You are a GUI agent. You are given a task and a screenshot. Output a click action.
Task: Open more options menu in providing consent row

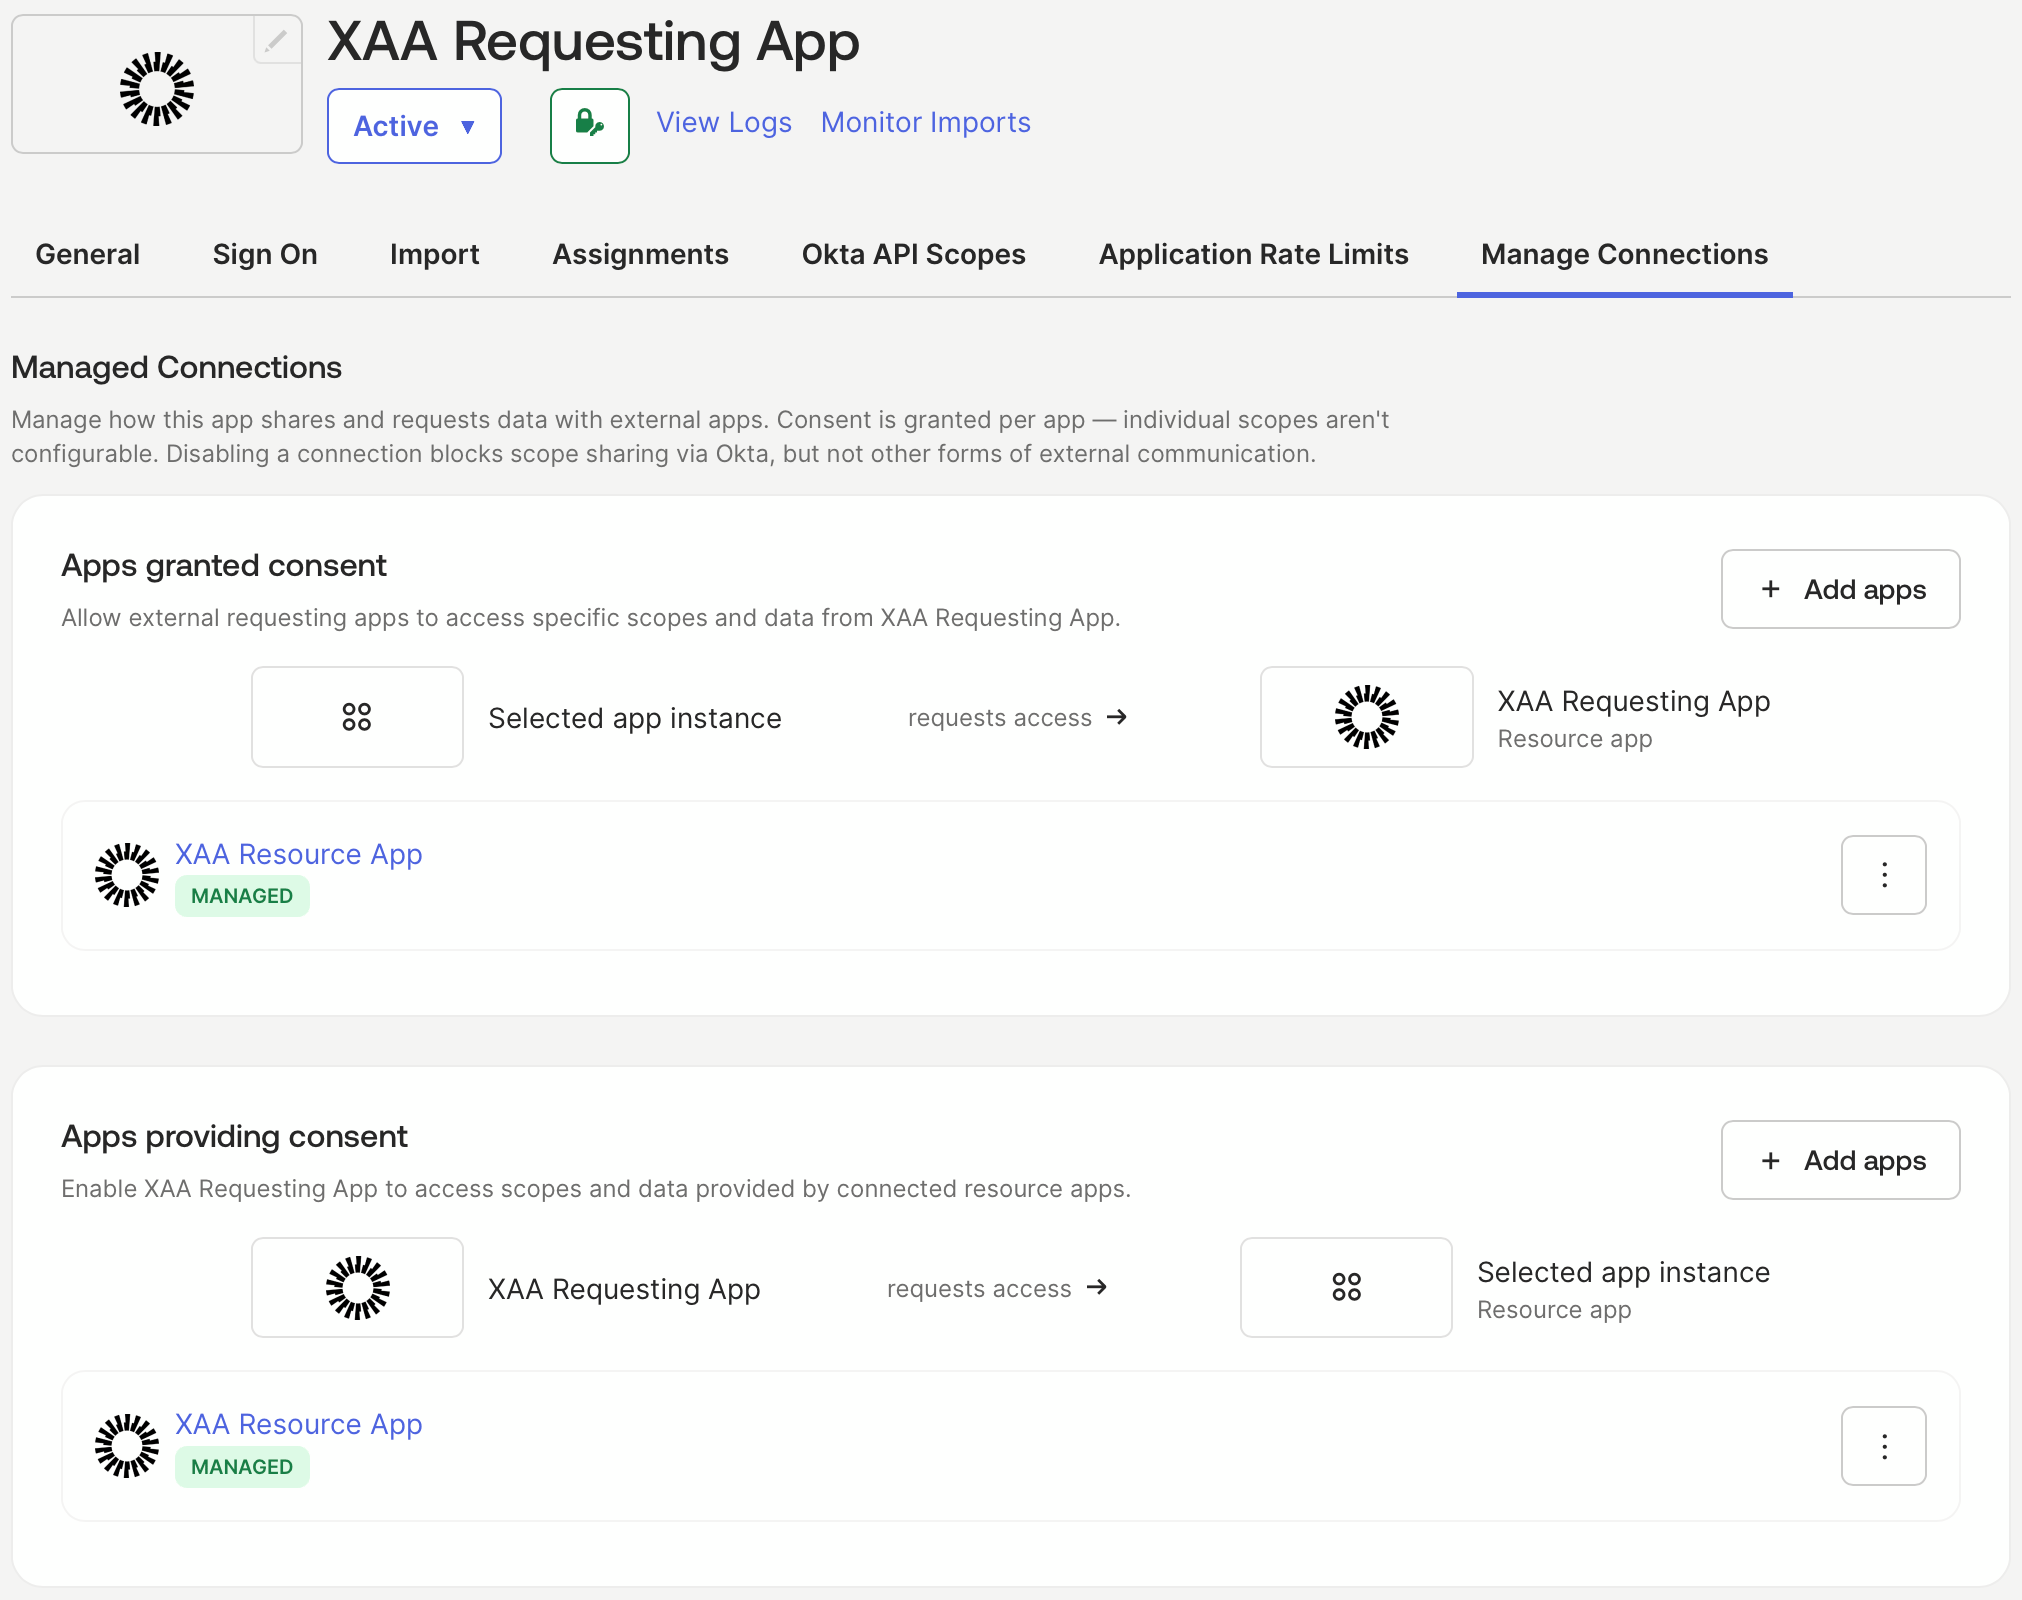(x=1884, y=1446)
